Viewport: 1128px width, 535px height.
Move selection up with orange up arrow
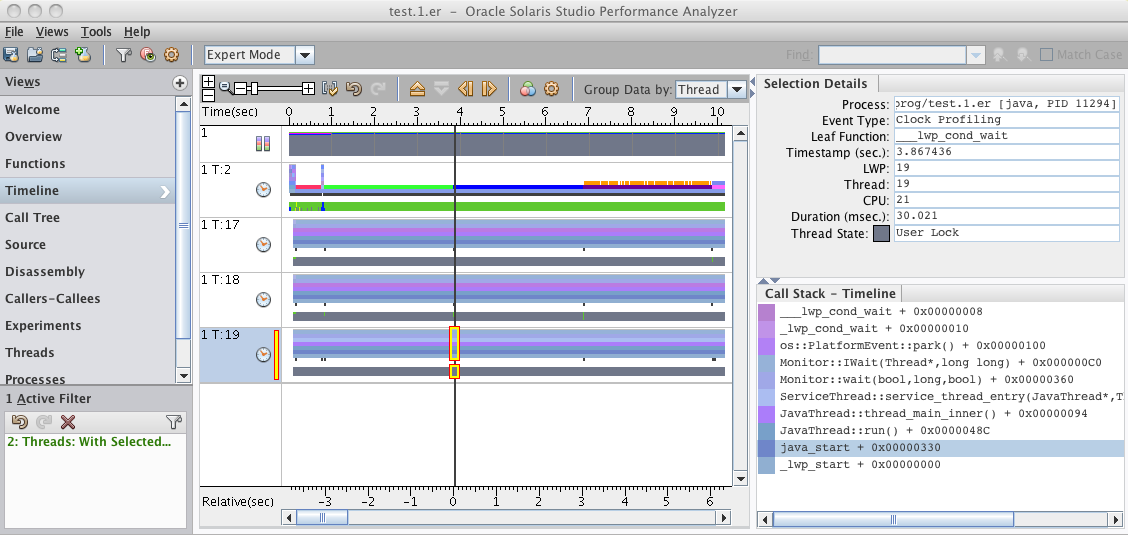(x=417, y=88)
